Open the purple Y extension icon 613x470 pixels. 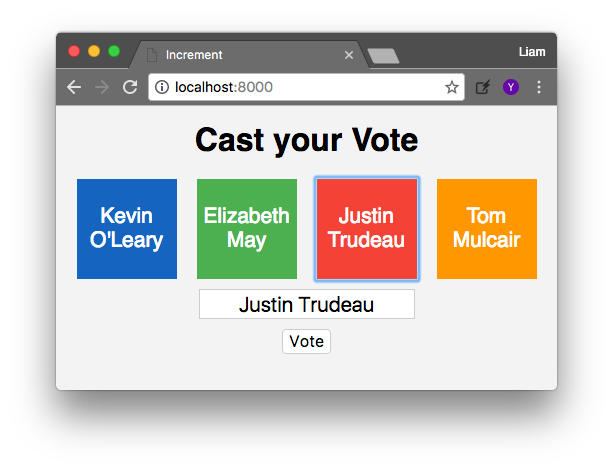[511, 87]
